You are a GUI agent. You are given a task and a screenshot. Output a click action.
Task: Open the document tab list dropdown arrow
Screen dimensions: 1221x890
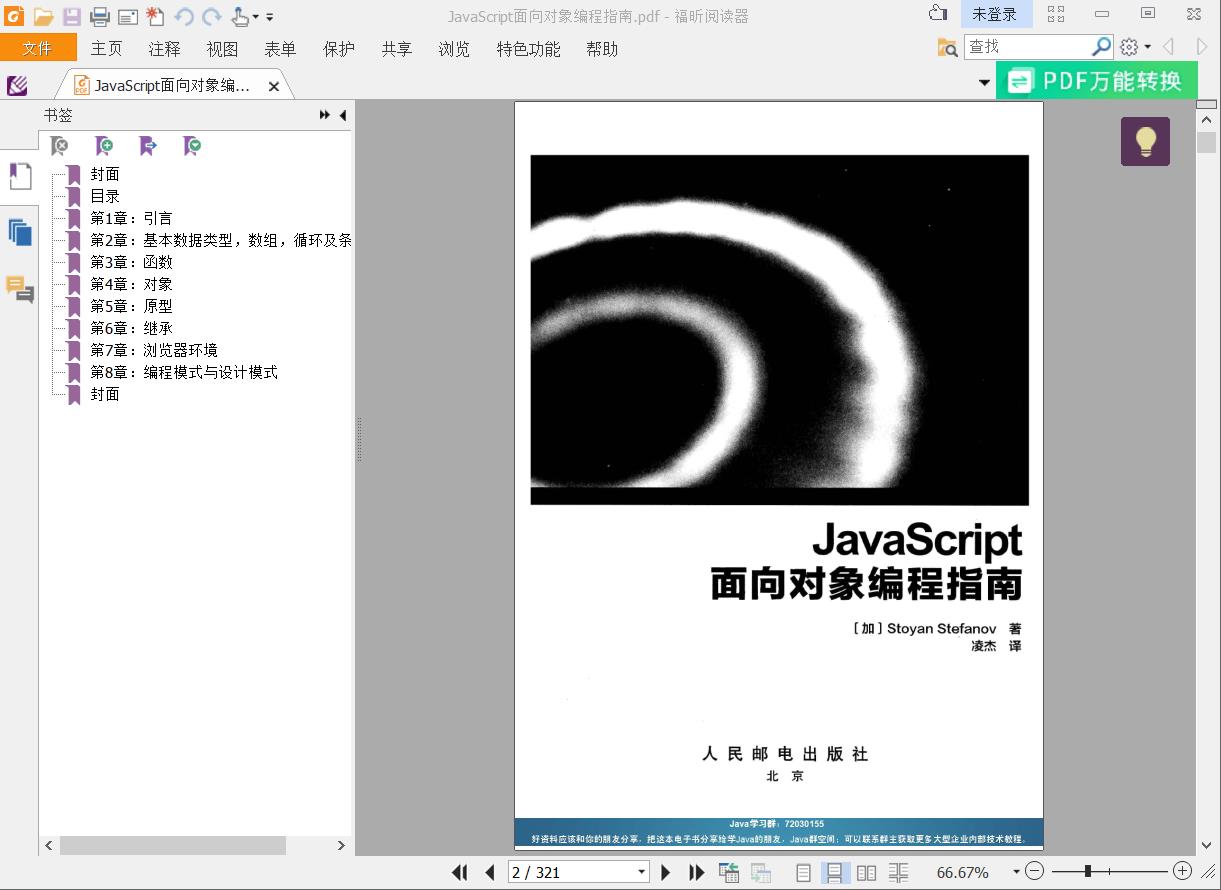(x=984, y=84)
